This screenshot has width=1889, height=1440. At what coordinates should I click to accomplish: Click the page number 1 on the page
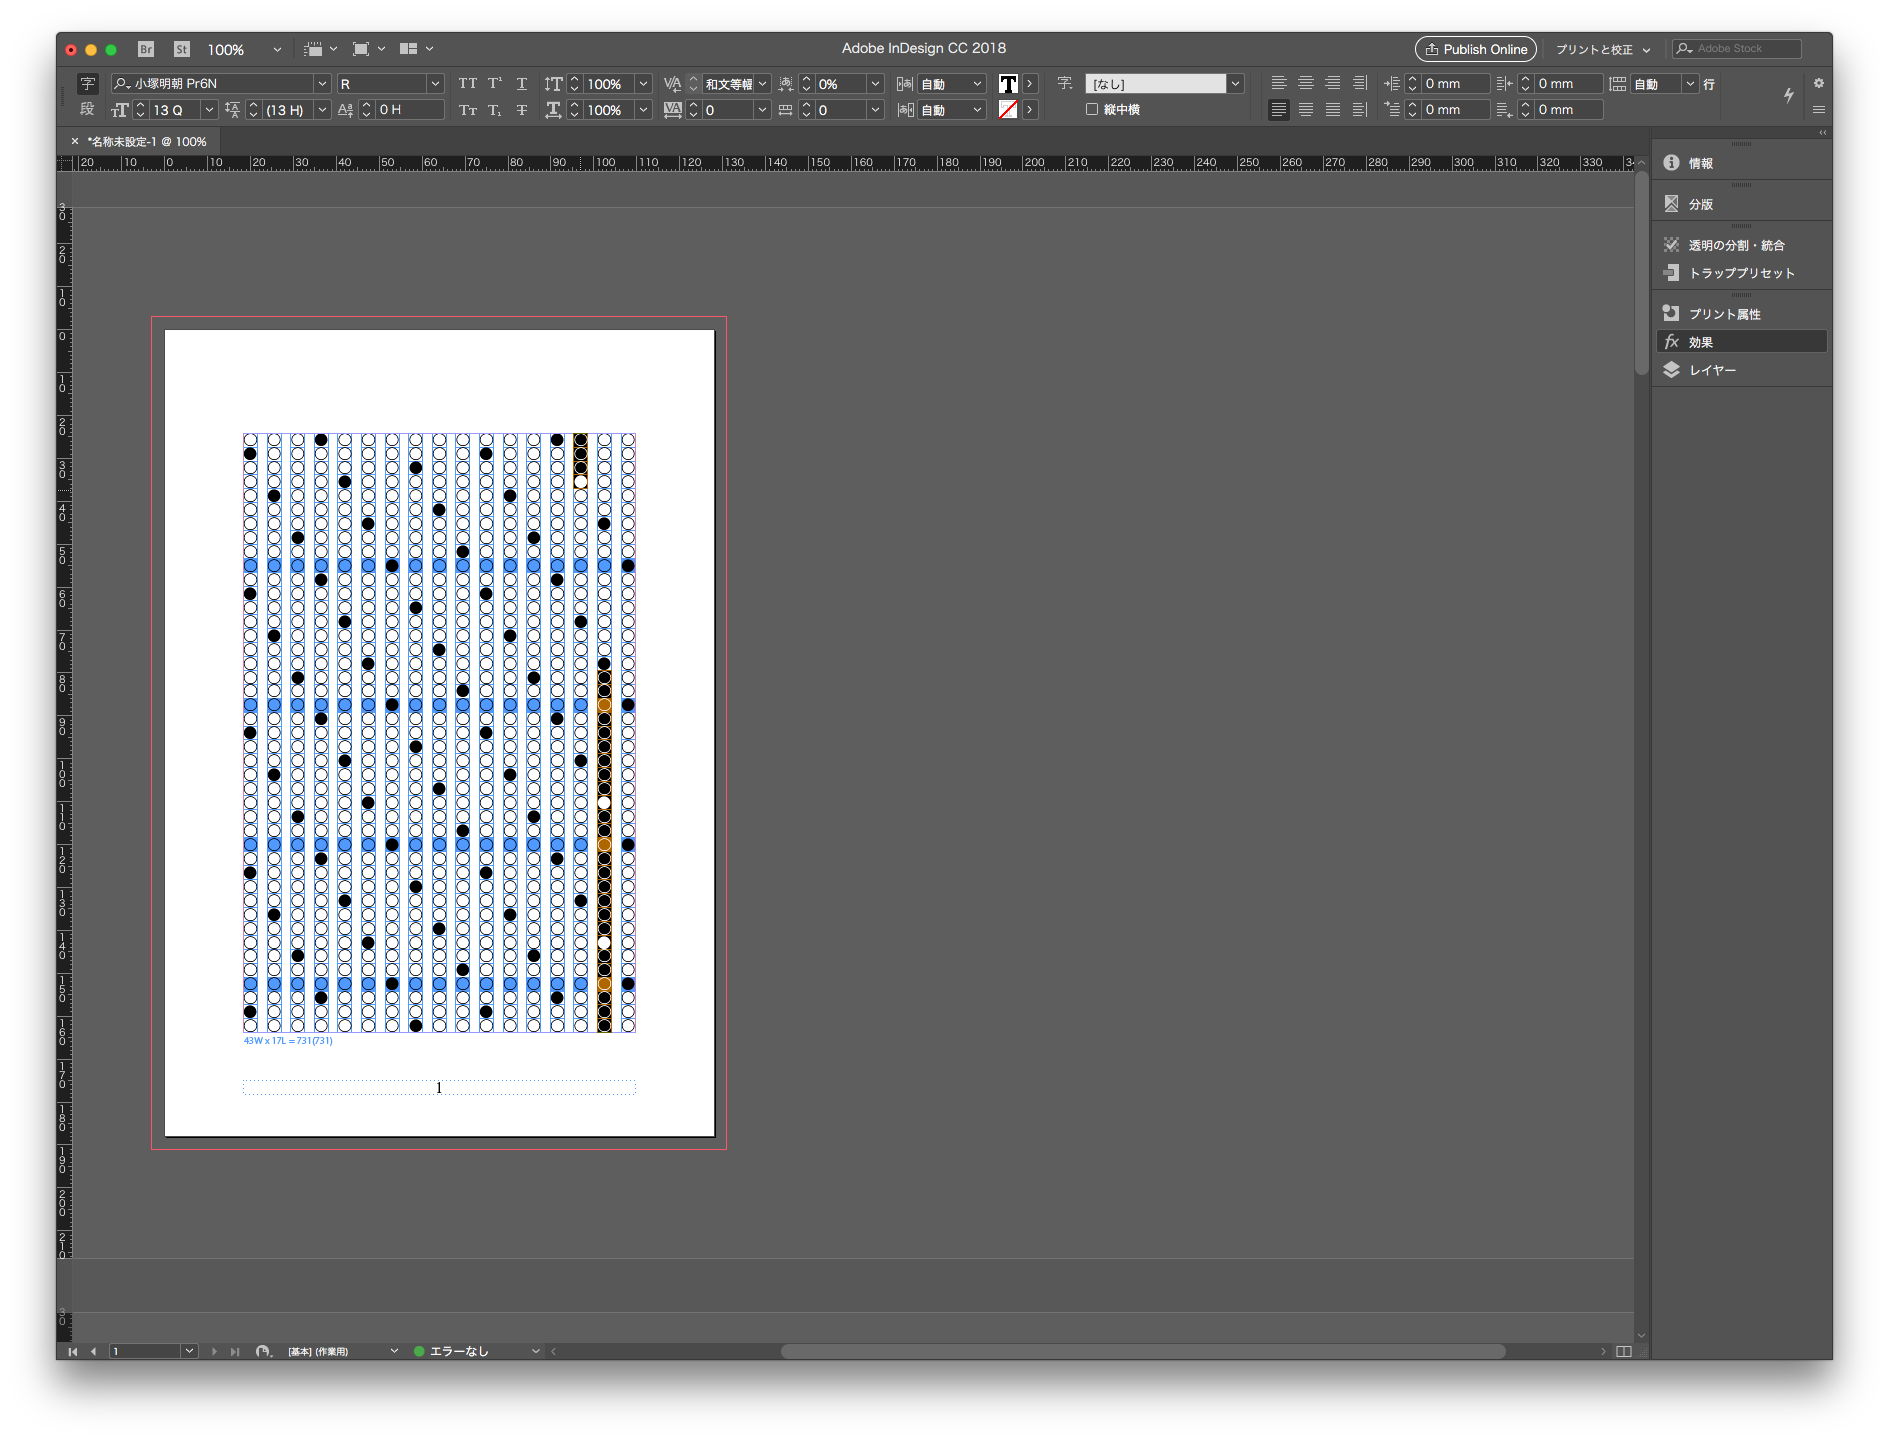[x=439, y=1088]
